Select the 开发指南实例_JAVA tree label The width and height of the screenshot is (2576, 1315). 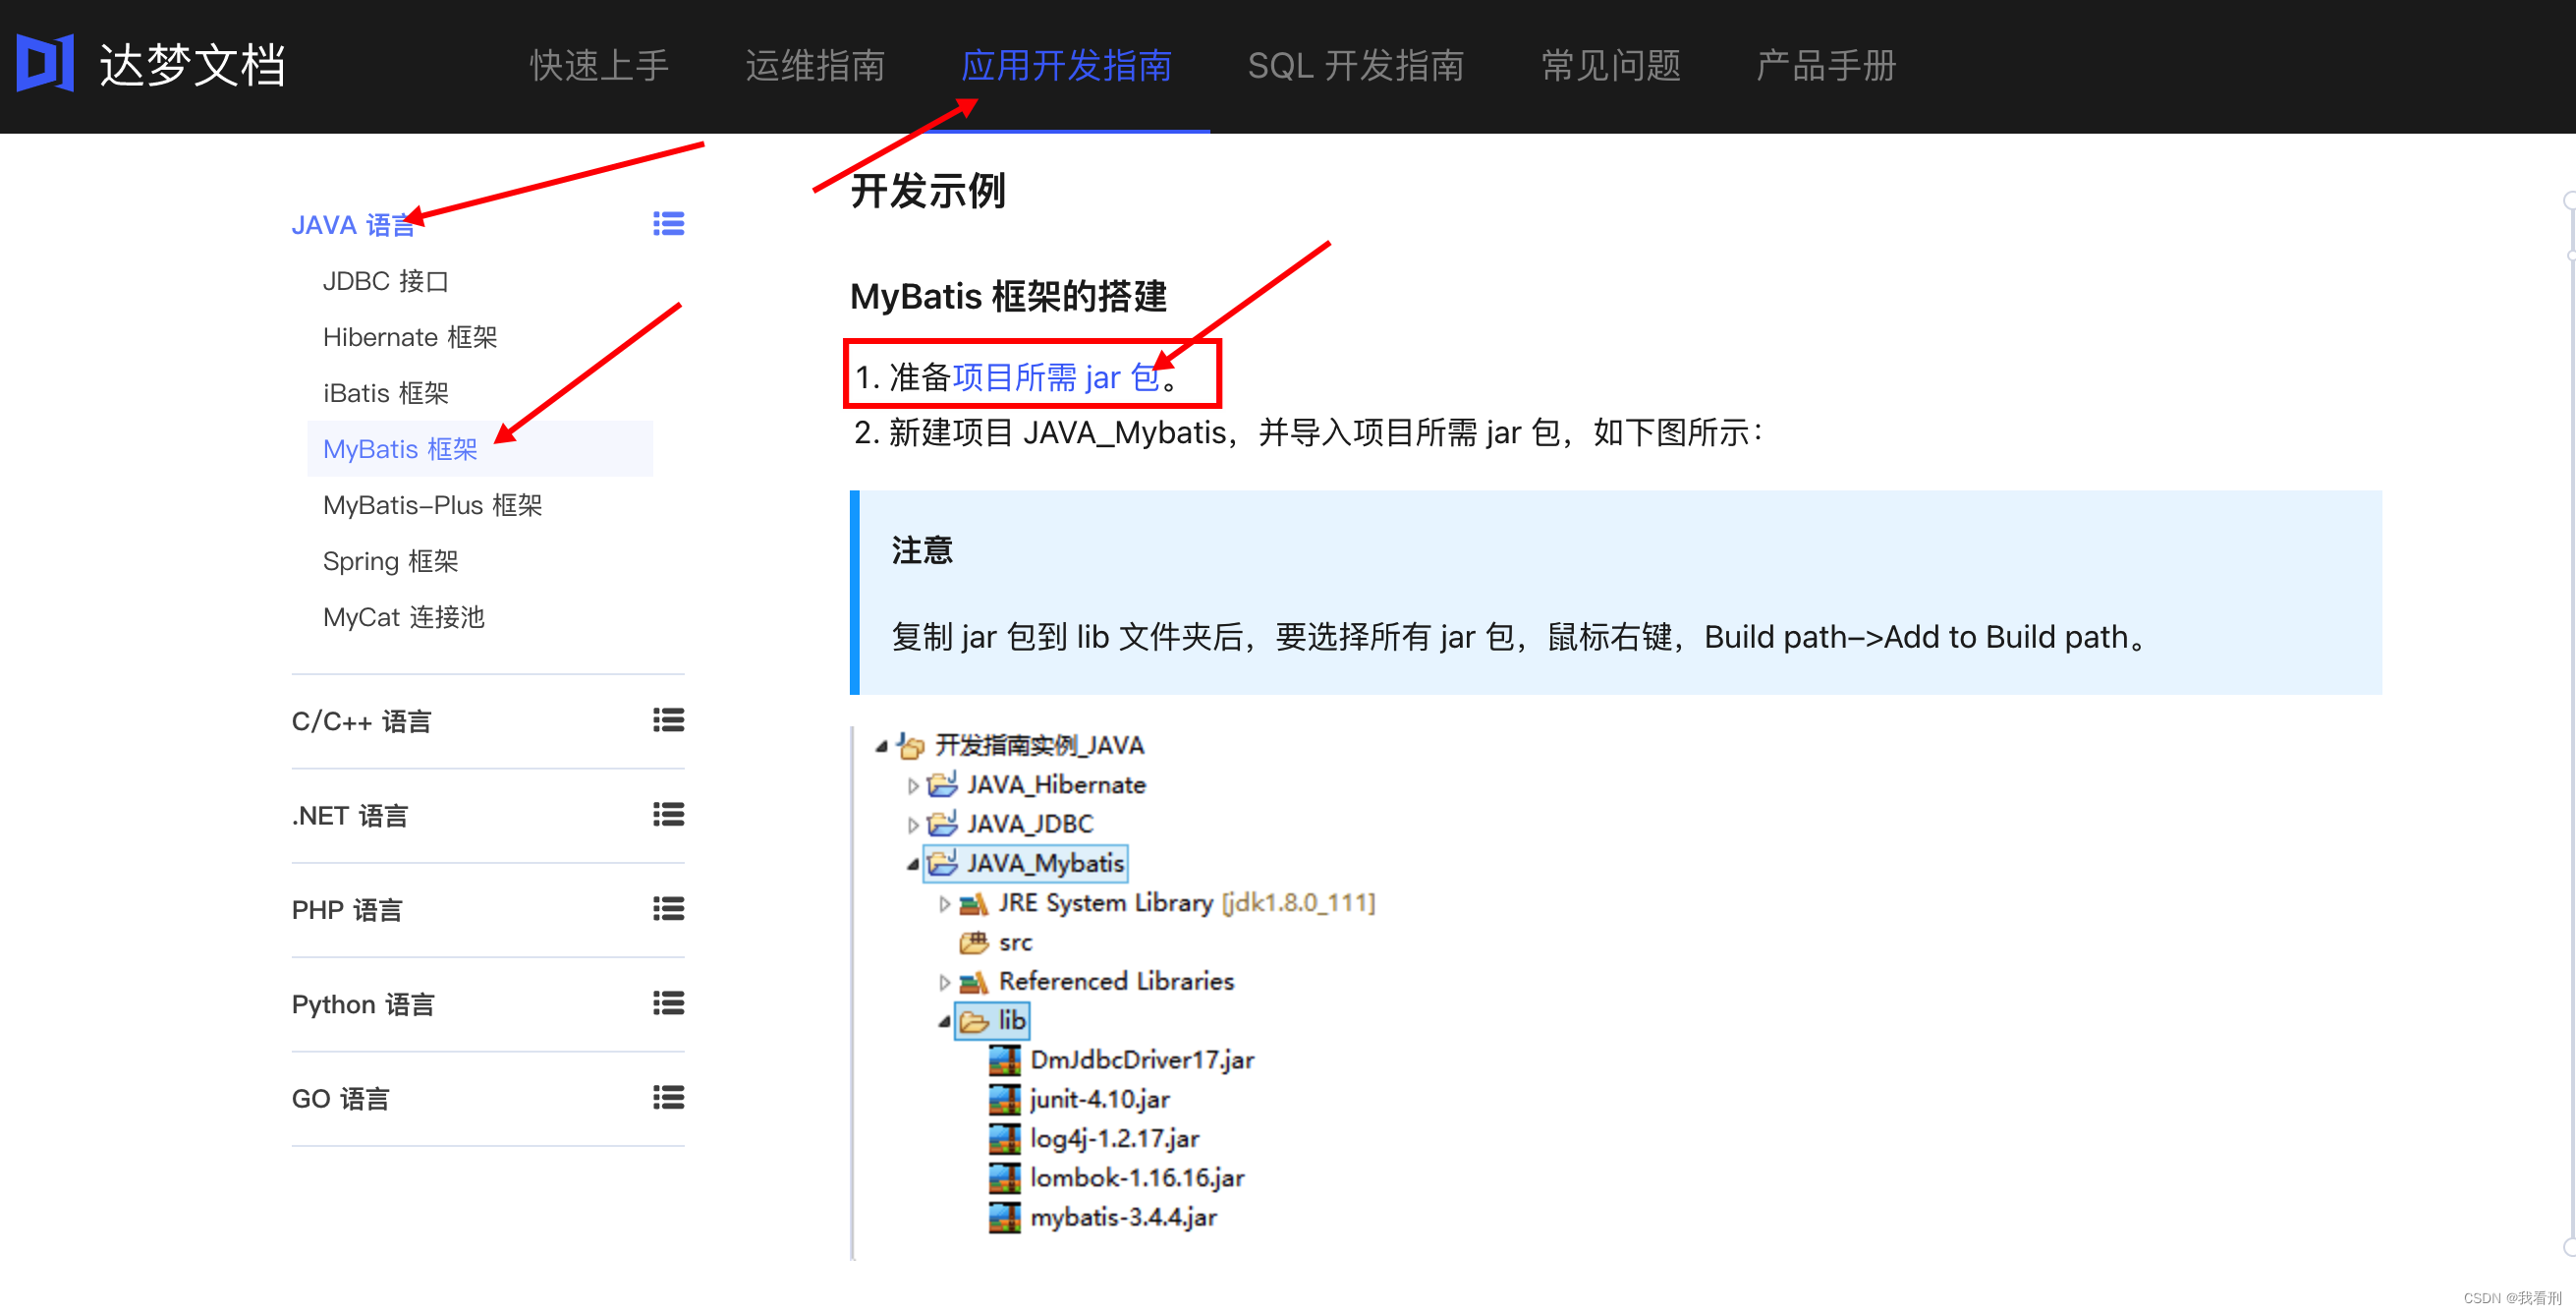[x=1039, y=745]
